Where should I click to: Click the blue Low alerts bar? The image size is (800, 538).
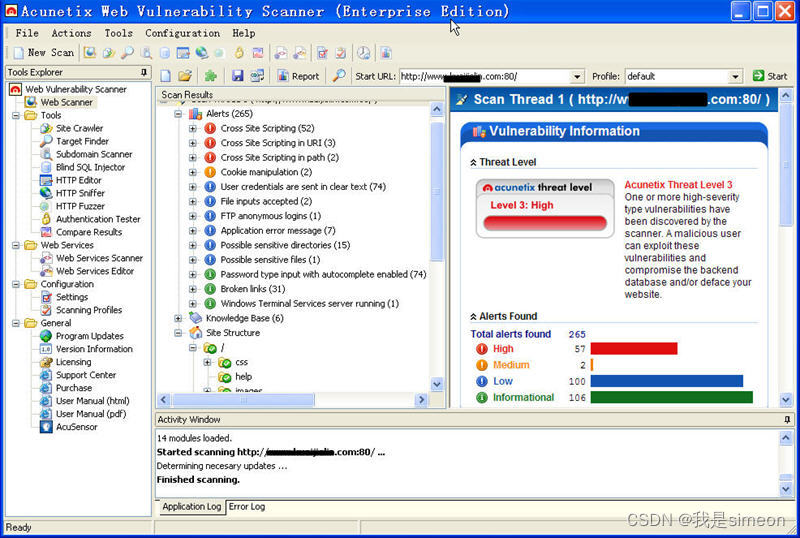(666, 381)
